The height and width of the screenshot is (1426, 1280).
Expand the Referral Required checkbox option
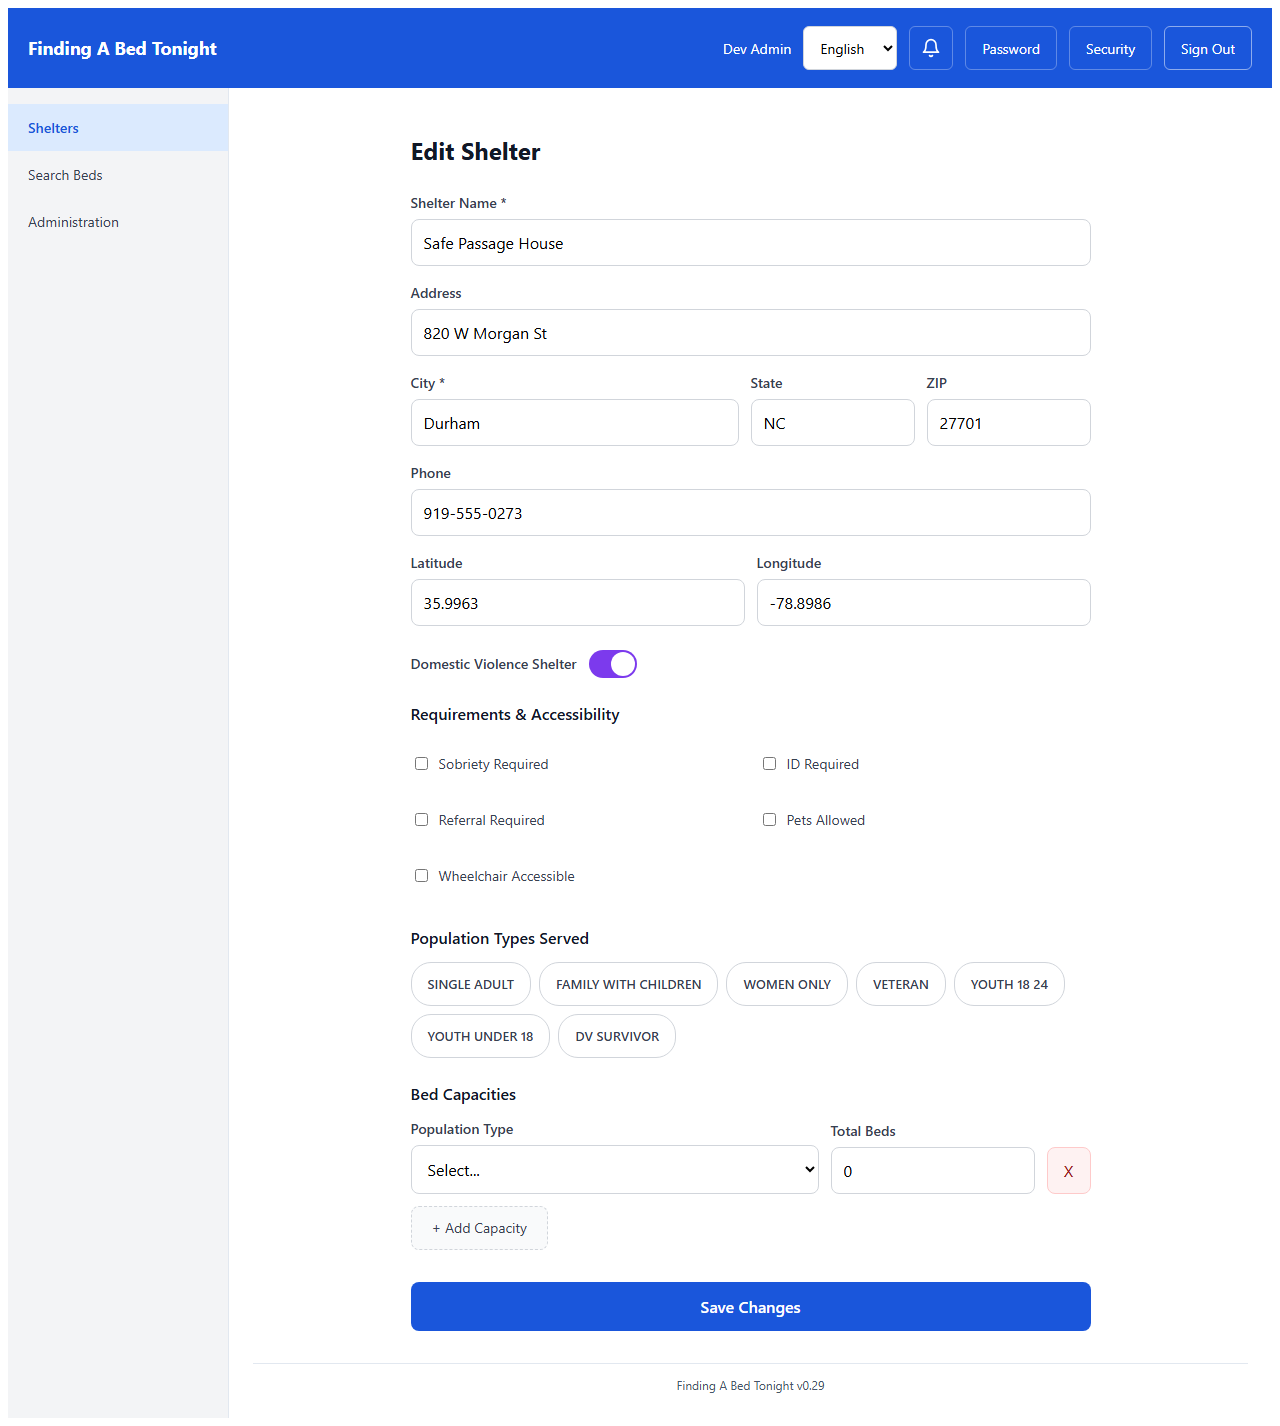421,819
